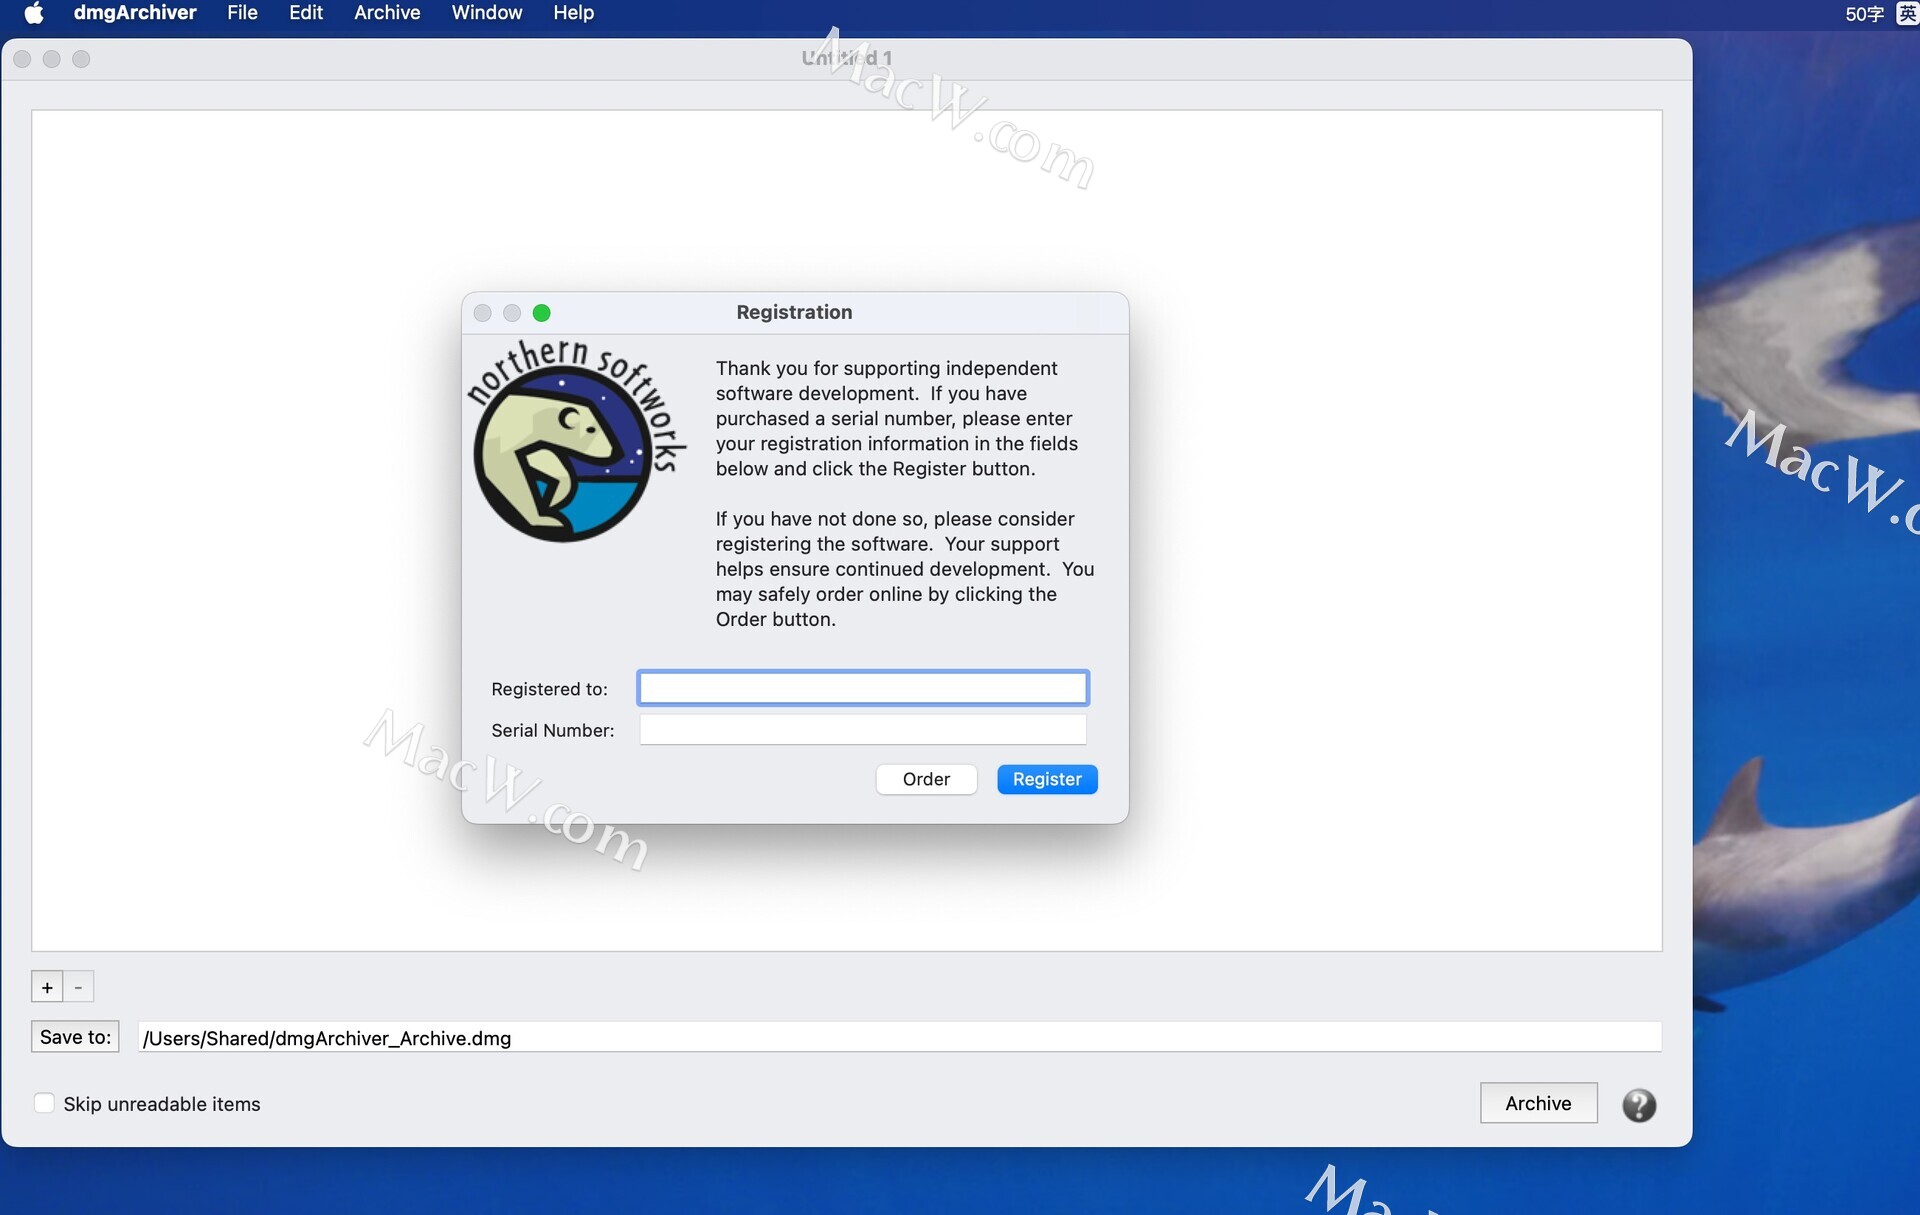The image size is (1920, 1215).
Task: Click the 'Serial Number:' label
Action: click(552, 731)
